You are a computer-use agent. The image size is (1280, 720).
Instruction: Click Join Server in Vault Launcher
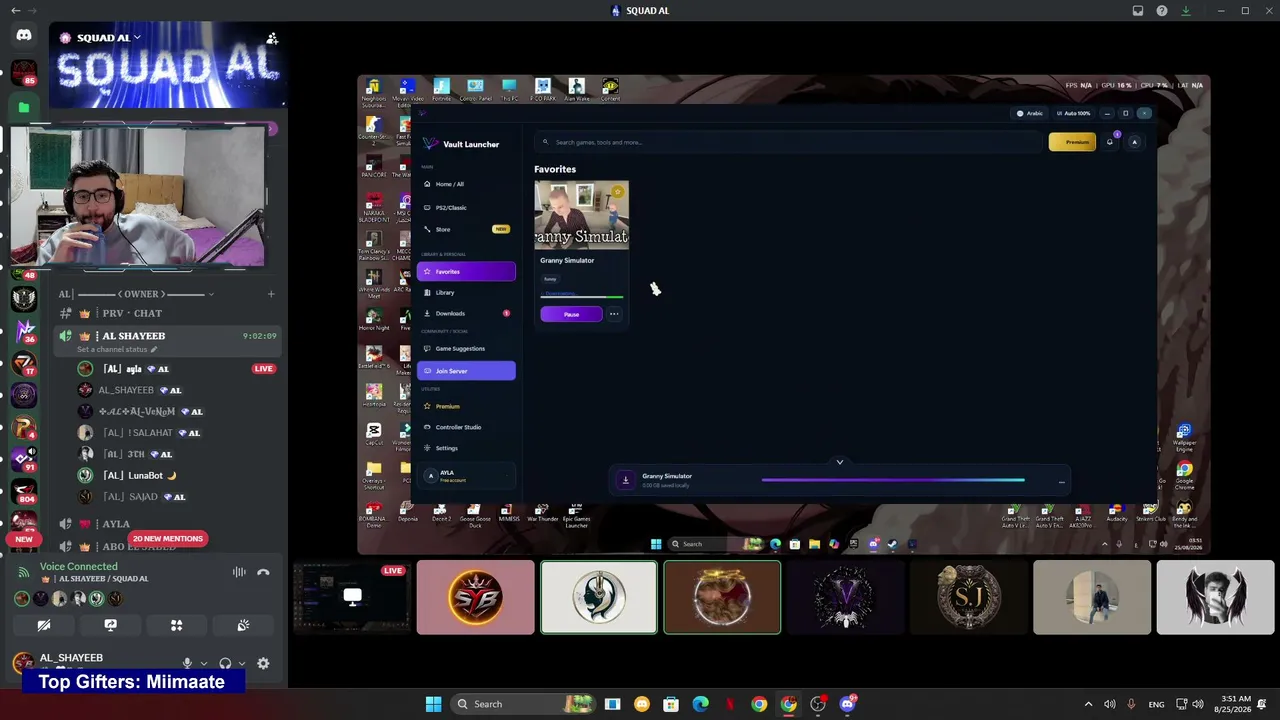[x=466, y=371]
